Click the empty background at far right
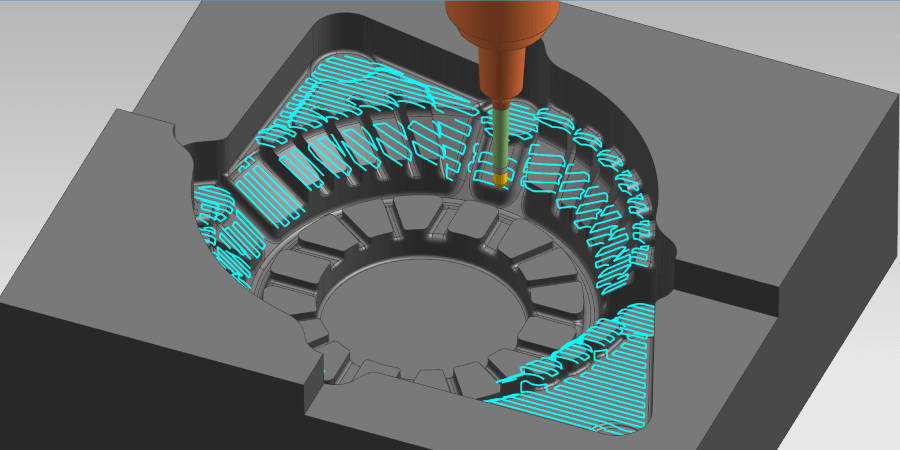This screenshot has height=450, width=900. pyautogui.click(x=880, y=40)
